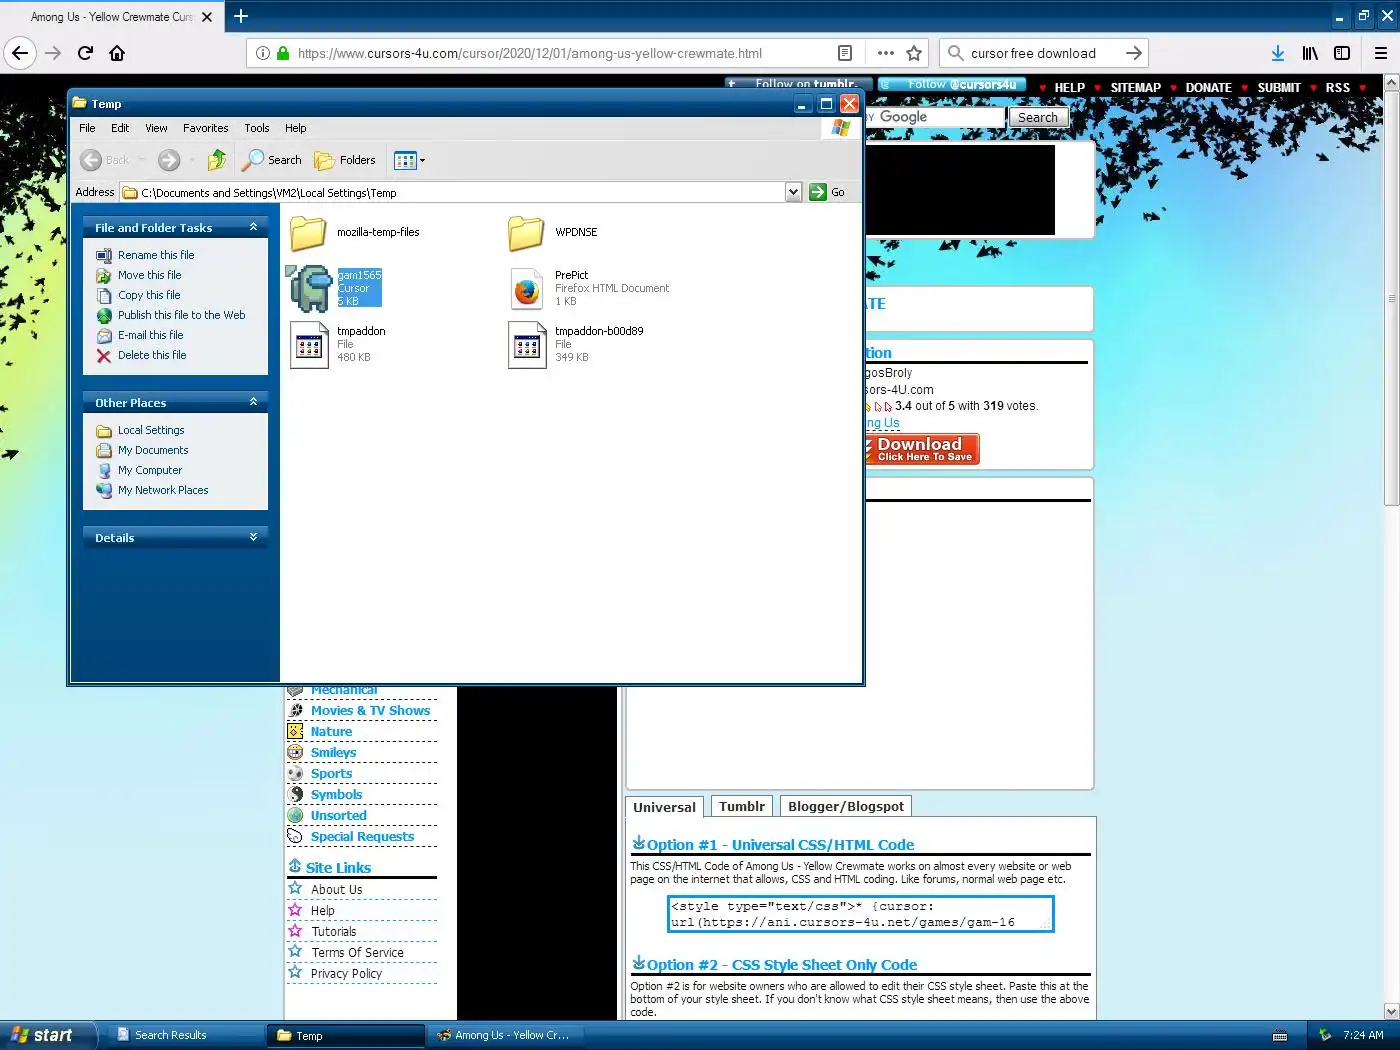The height and width of the screenshot is (1050, 1400).
Task: Reload the Firefox page
Action: tap(85, 53)
